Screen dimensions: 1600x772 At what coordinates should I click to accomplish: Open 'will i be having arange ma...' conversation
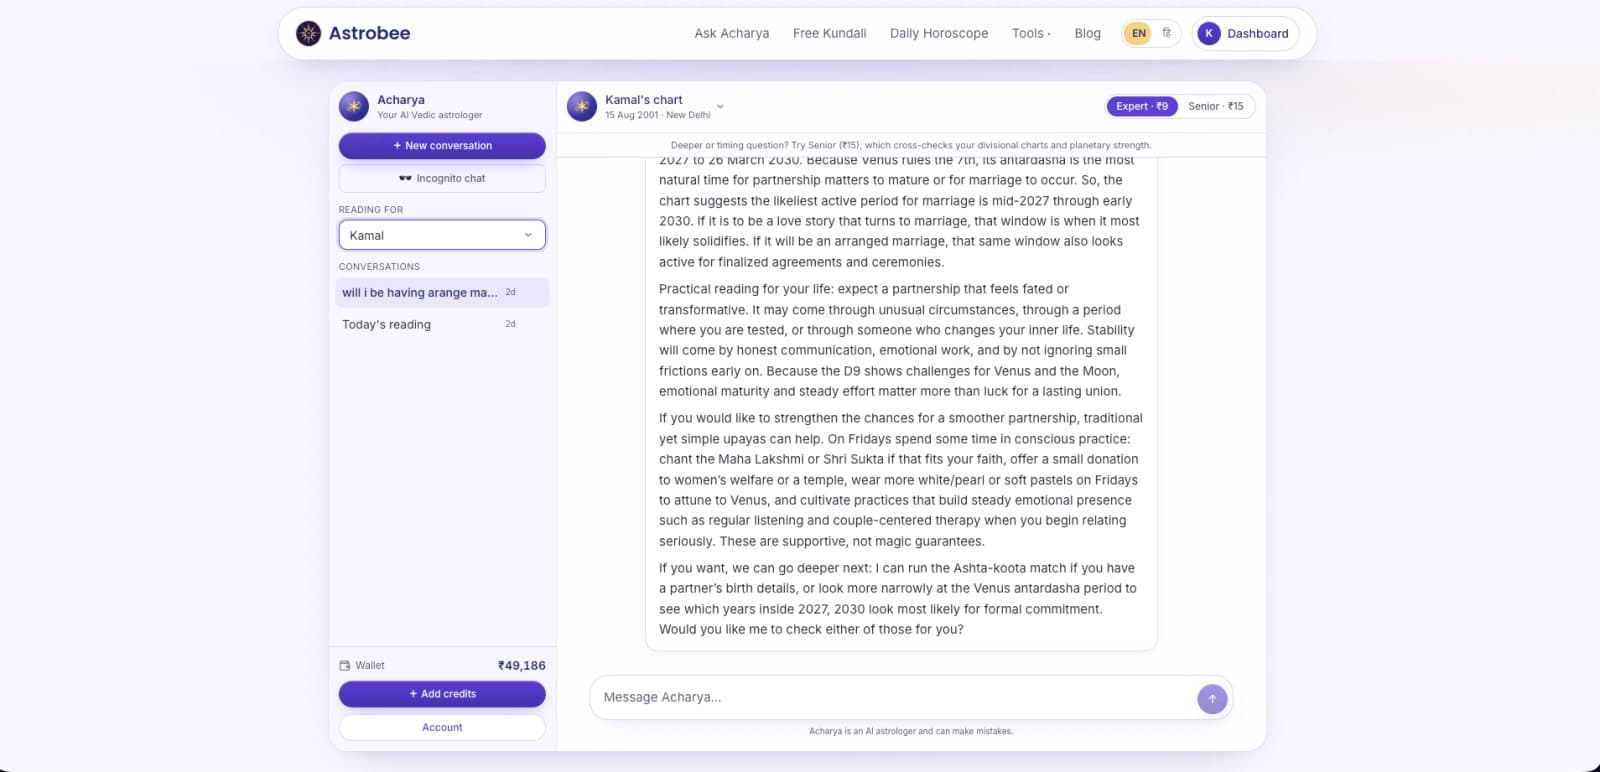pos(442,292)
